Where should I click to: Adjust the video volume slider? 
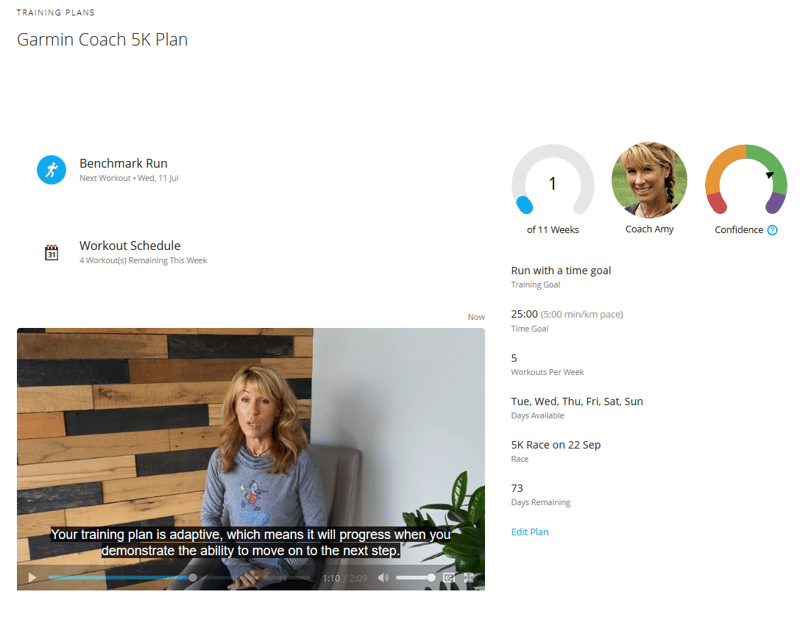(x=415, y=578)
